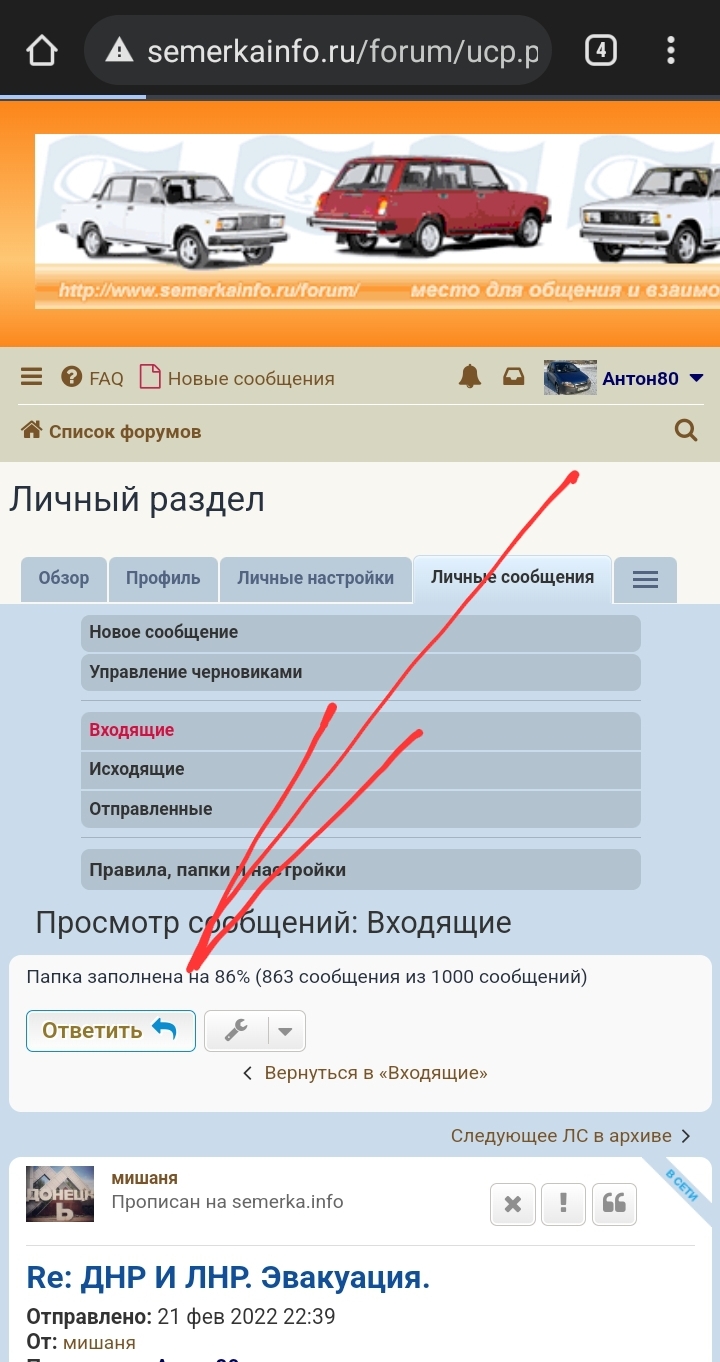Switch to the Профиль tab
This screenshot has width=720, height=1362.
point(163,578)
